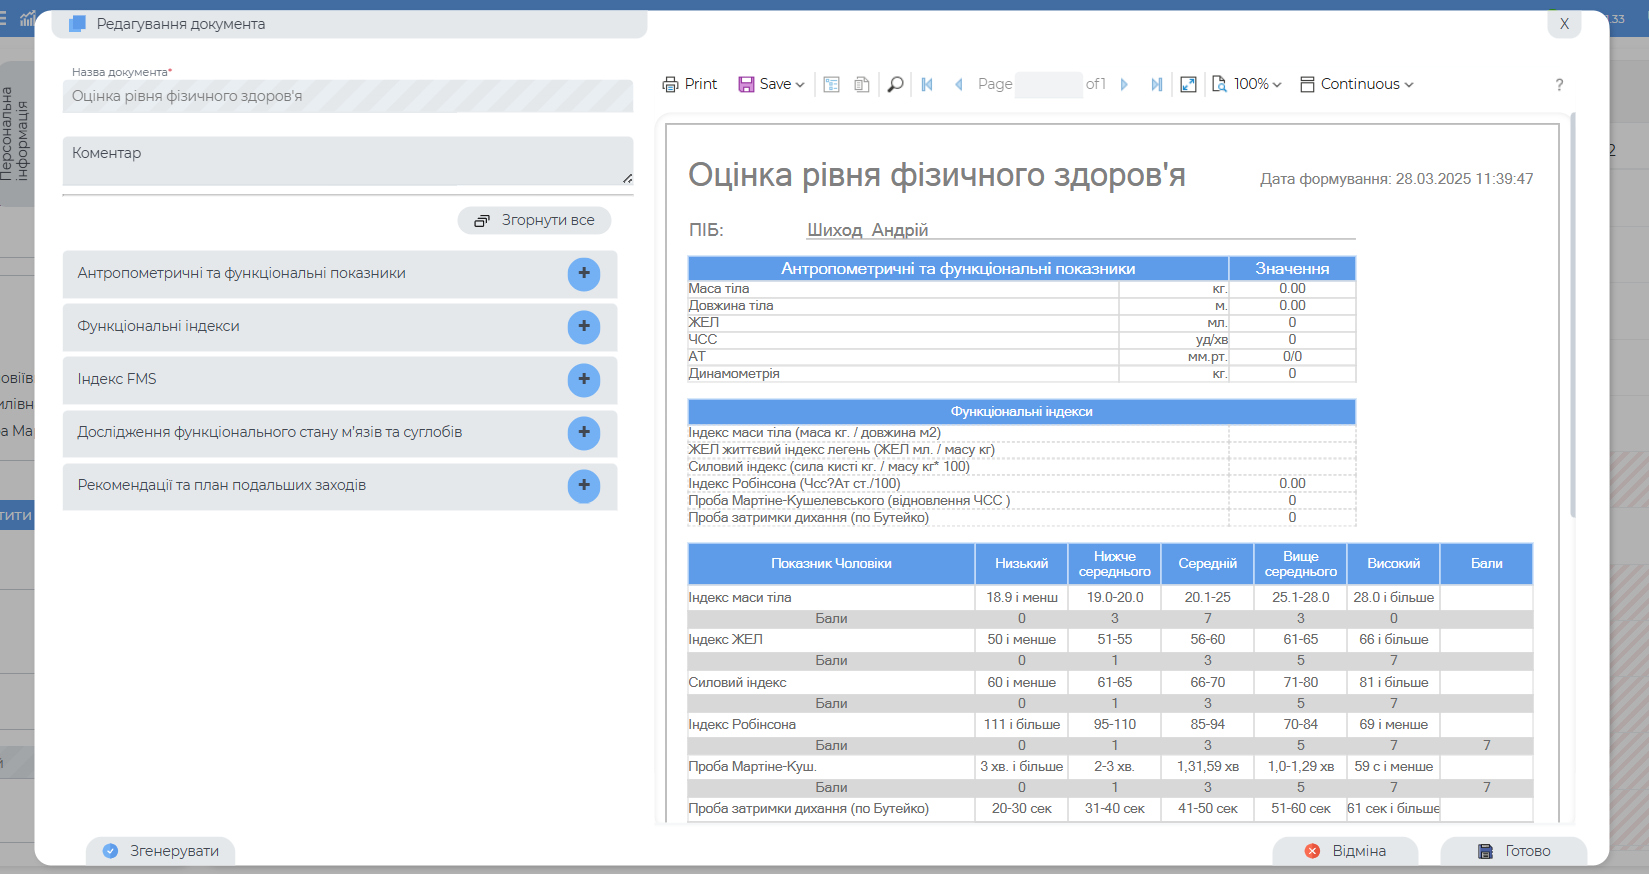Open the Save dropdown in viewer toolbar
Viewport: 1649px width, 874px height.
click(x=772, y=85)
